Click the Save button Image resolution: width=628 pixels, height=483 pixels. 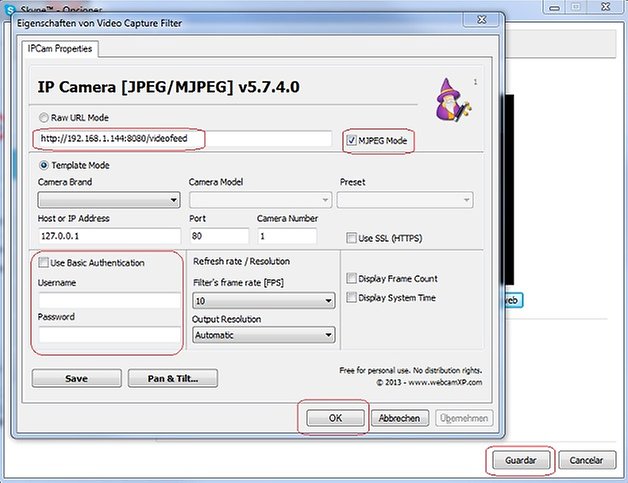tap(76, 378)
